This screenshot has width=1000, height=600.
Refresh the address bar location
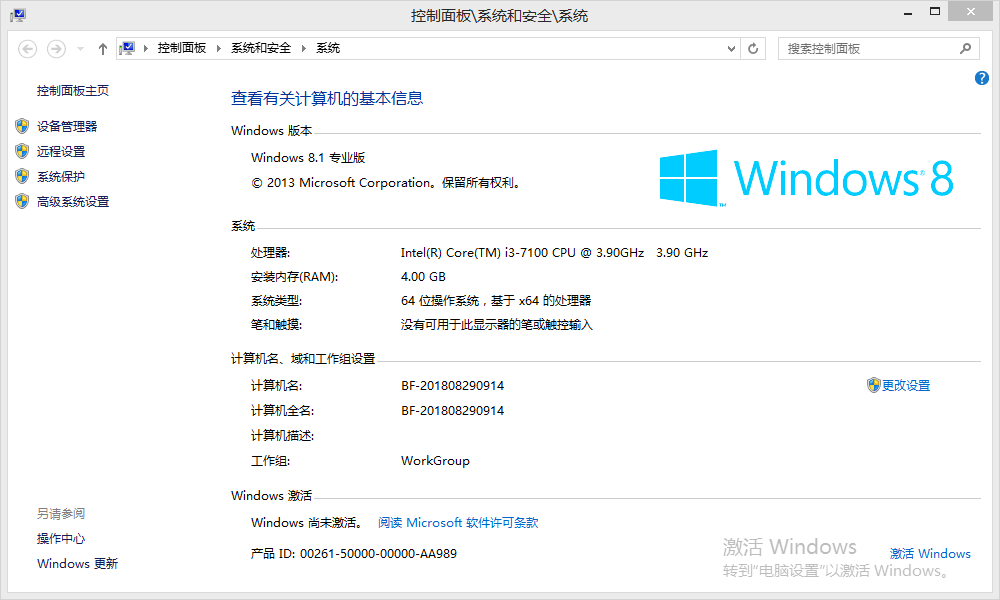[x=754, y=48]
